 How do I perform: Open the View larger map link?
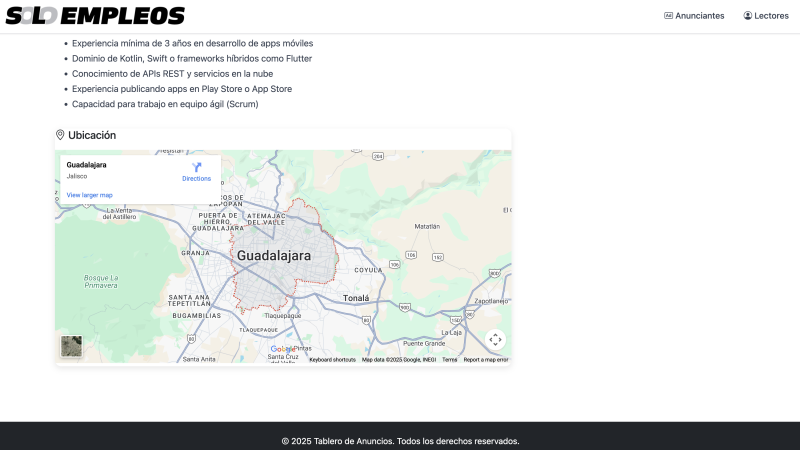(x=89, y=195)
